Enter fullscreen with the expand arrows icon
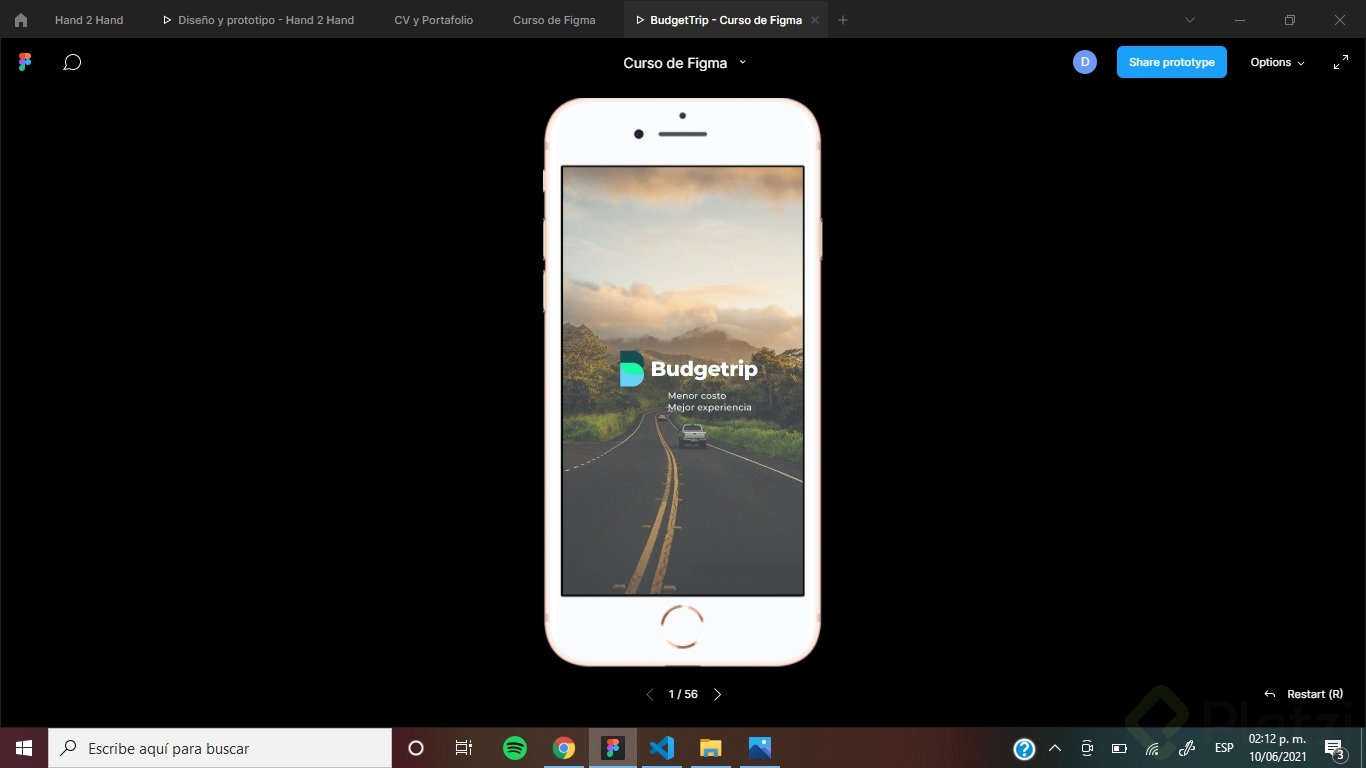 [x=1341, y=62]
